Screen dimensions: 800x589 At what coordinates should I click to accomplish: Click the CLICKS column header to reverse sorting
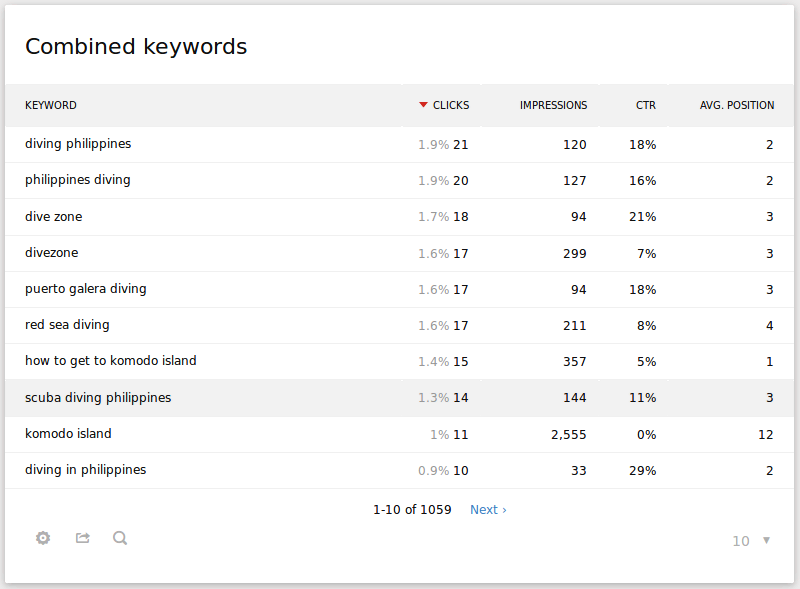point(450,105)
